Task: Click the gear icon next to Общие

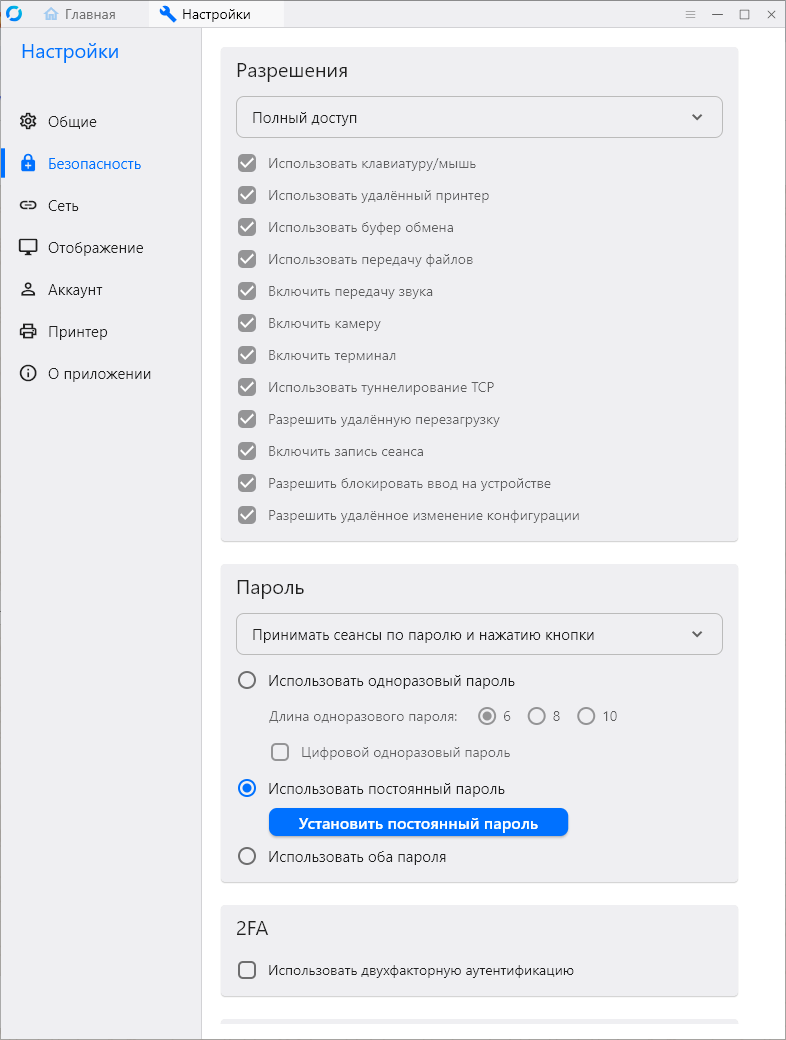Action: (28, 122)
